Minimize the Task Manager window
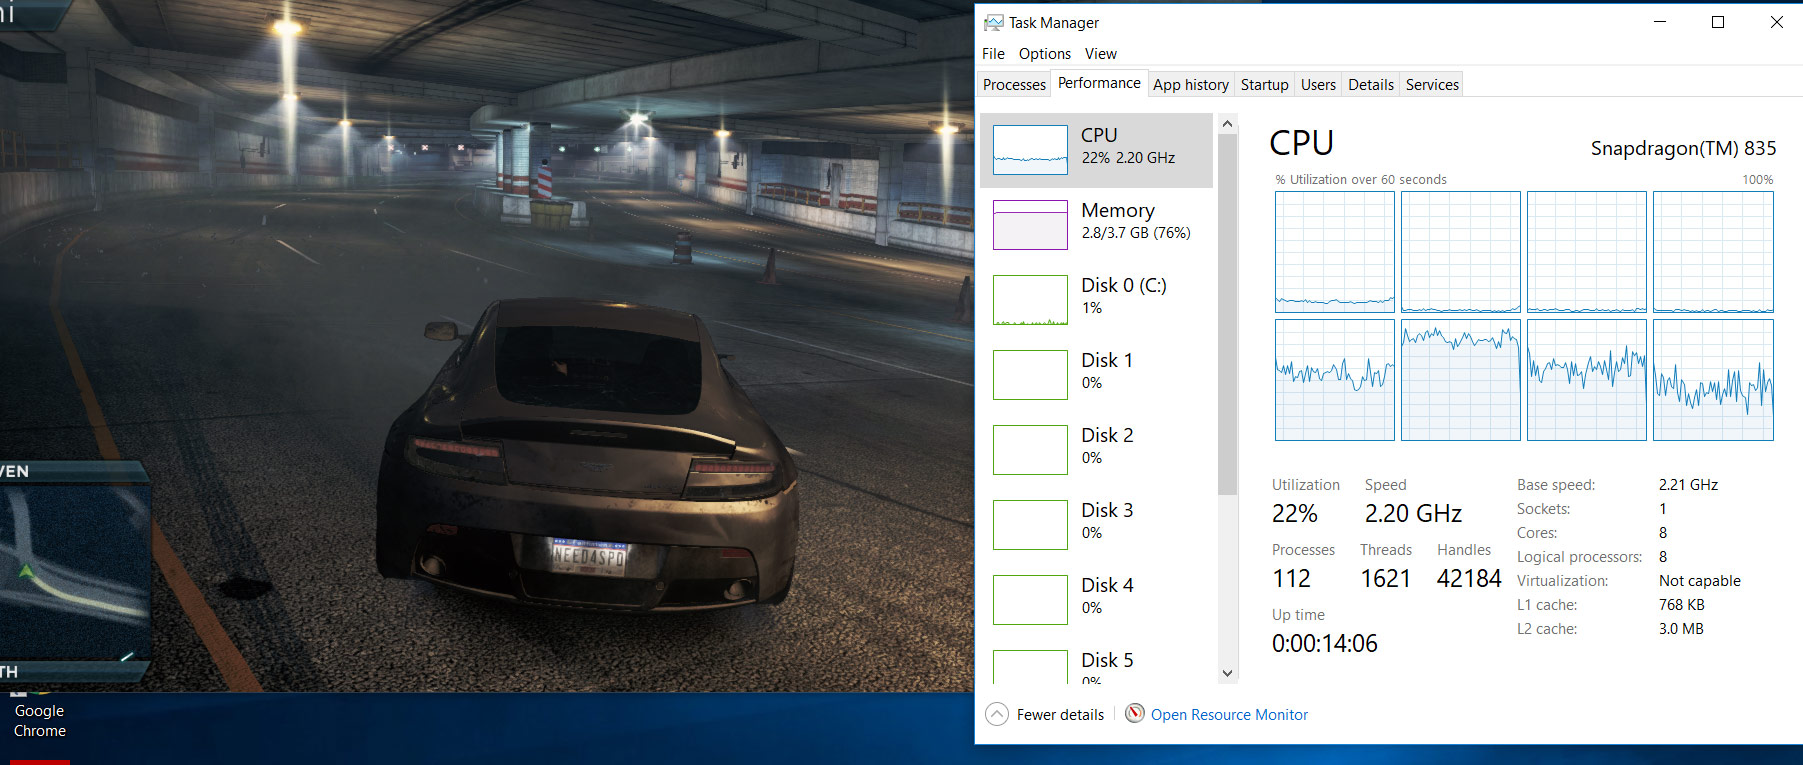Viewport: 1803px width, 765px height. pos(1660,22)
